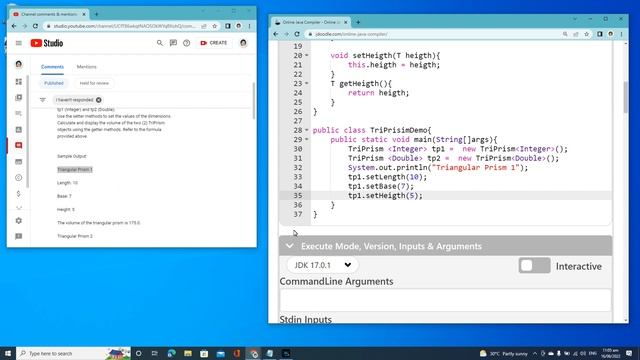Open Chrome menu in JDoodle window
This screenshot has width=640, height=360.
(621, 34)
